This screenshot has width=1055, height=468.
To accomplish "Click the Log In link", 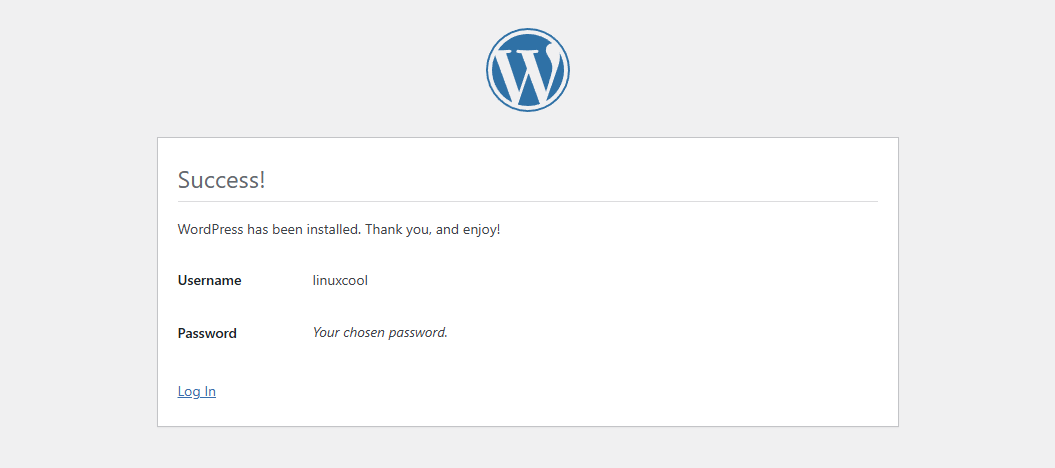I will coord(197,391).
